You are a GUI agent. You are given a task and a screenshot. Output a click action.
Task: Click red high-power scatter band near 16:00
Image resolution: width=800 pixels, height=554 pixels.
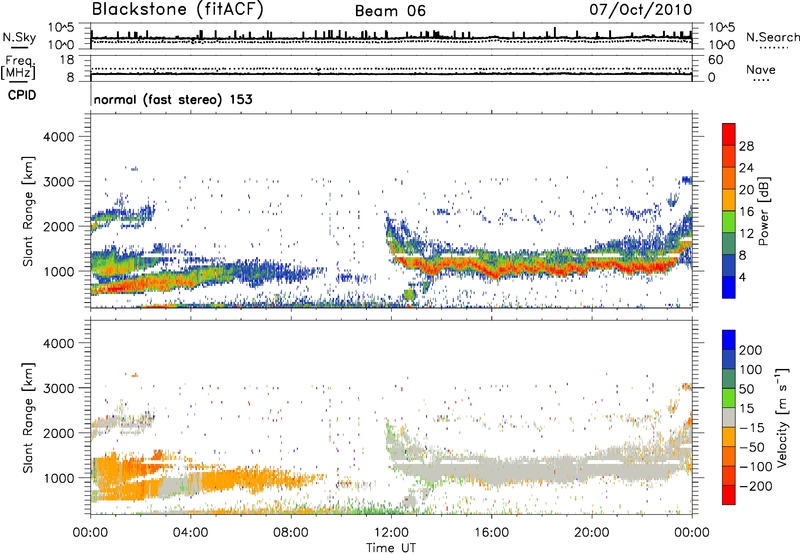494,272
